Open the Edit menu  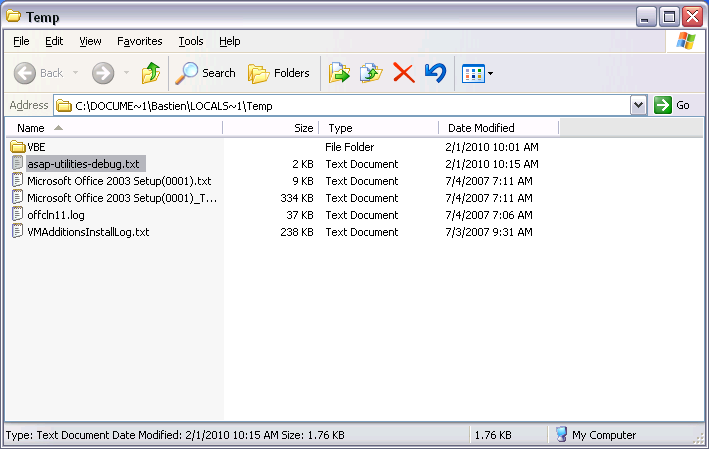[x=54, y=41]
